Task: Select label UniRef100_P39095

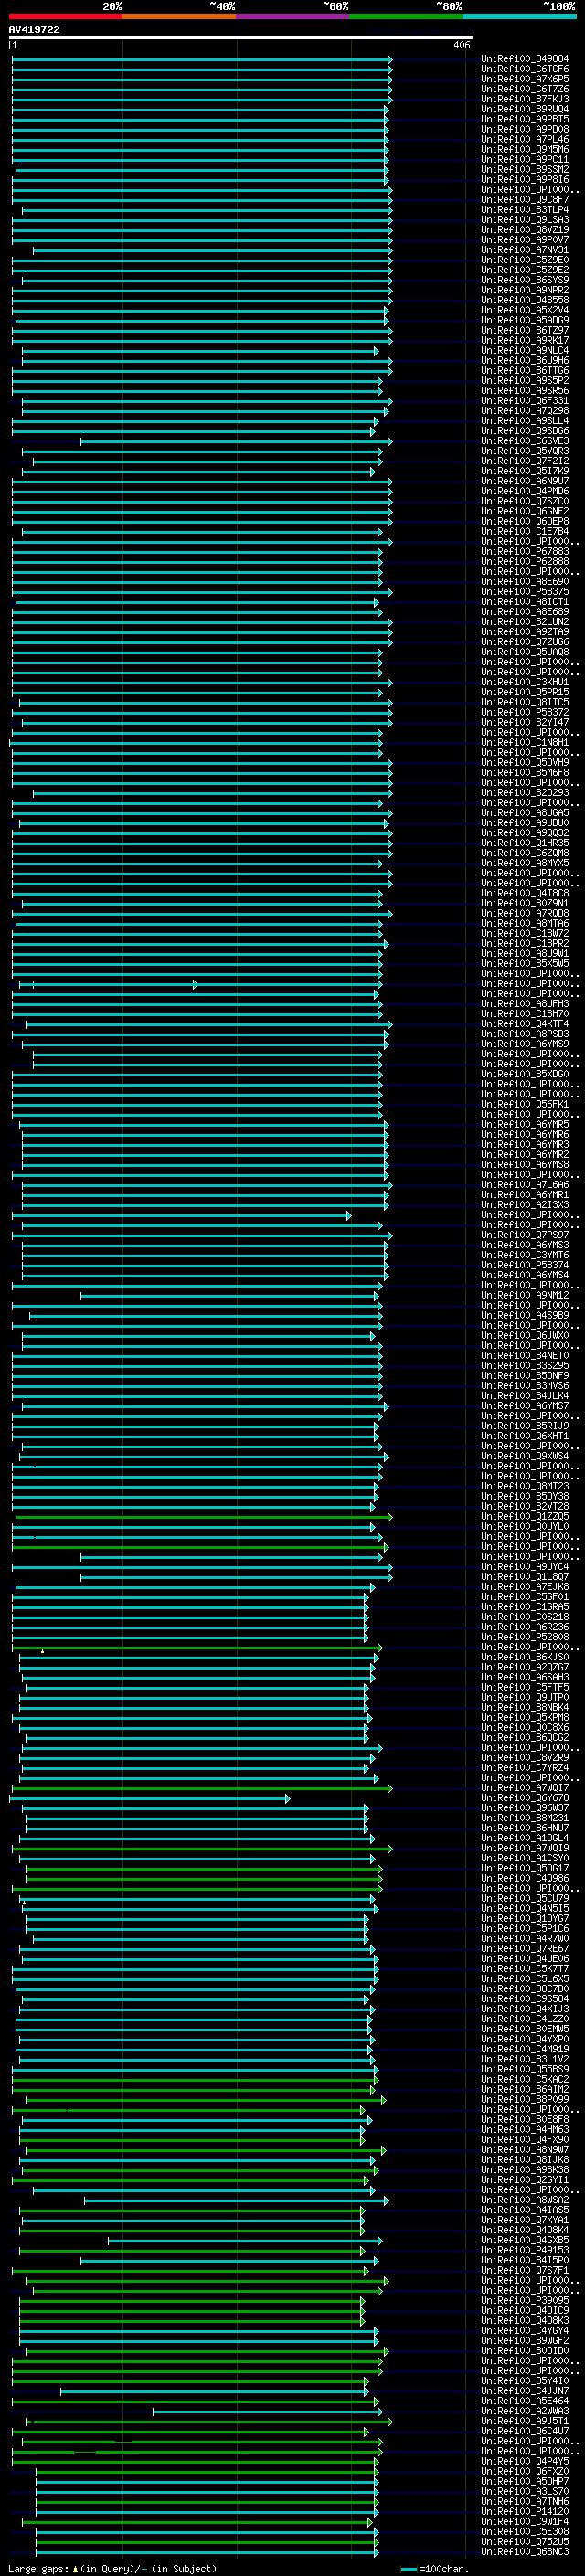Action: point(525,2301)
